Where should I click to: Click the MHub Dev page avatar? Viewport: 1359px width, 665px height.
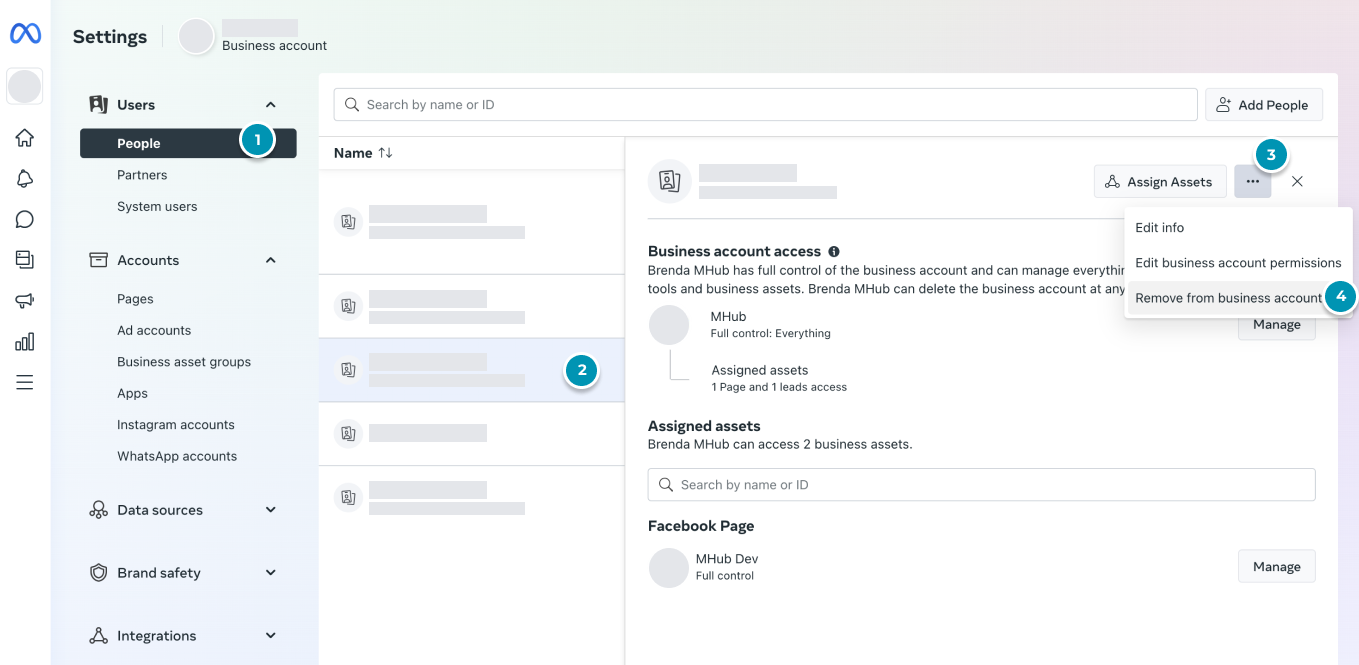(669, 567)
